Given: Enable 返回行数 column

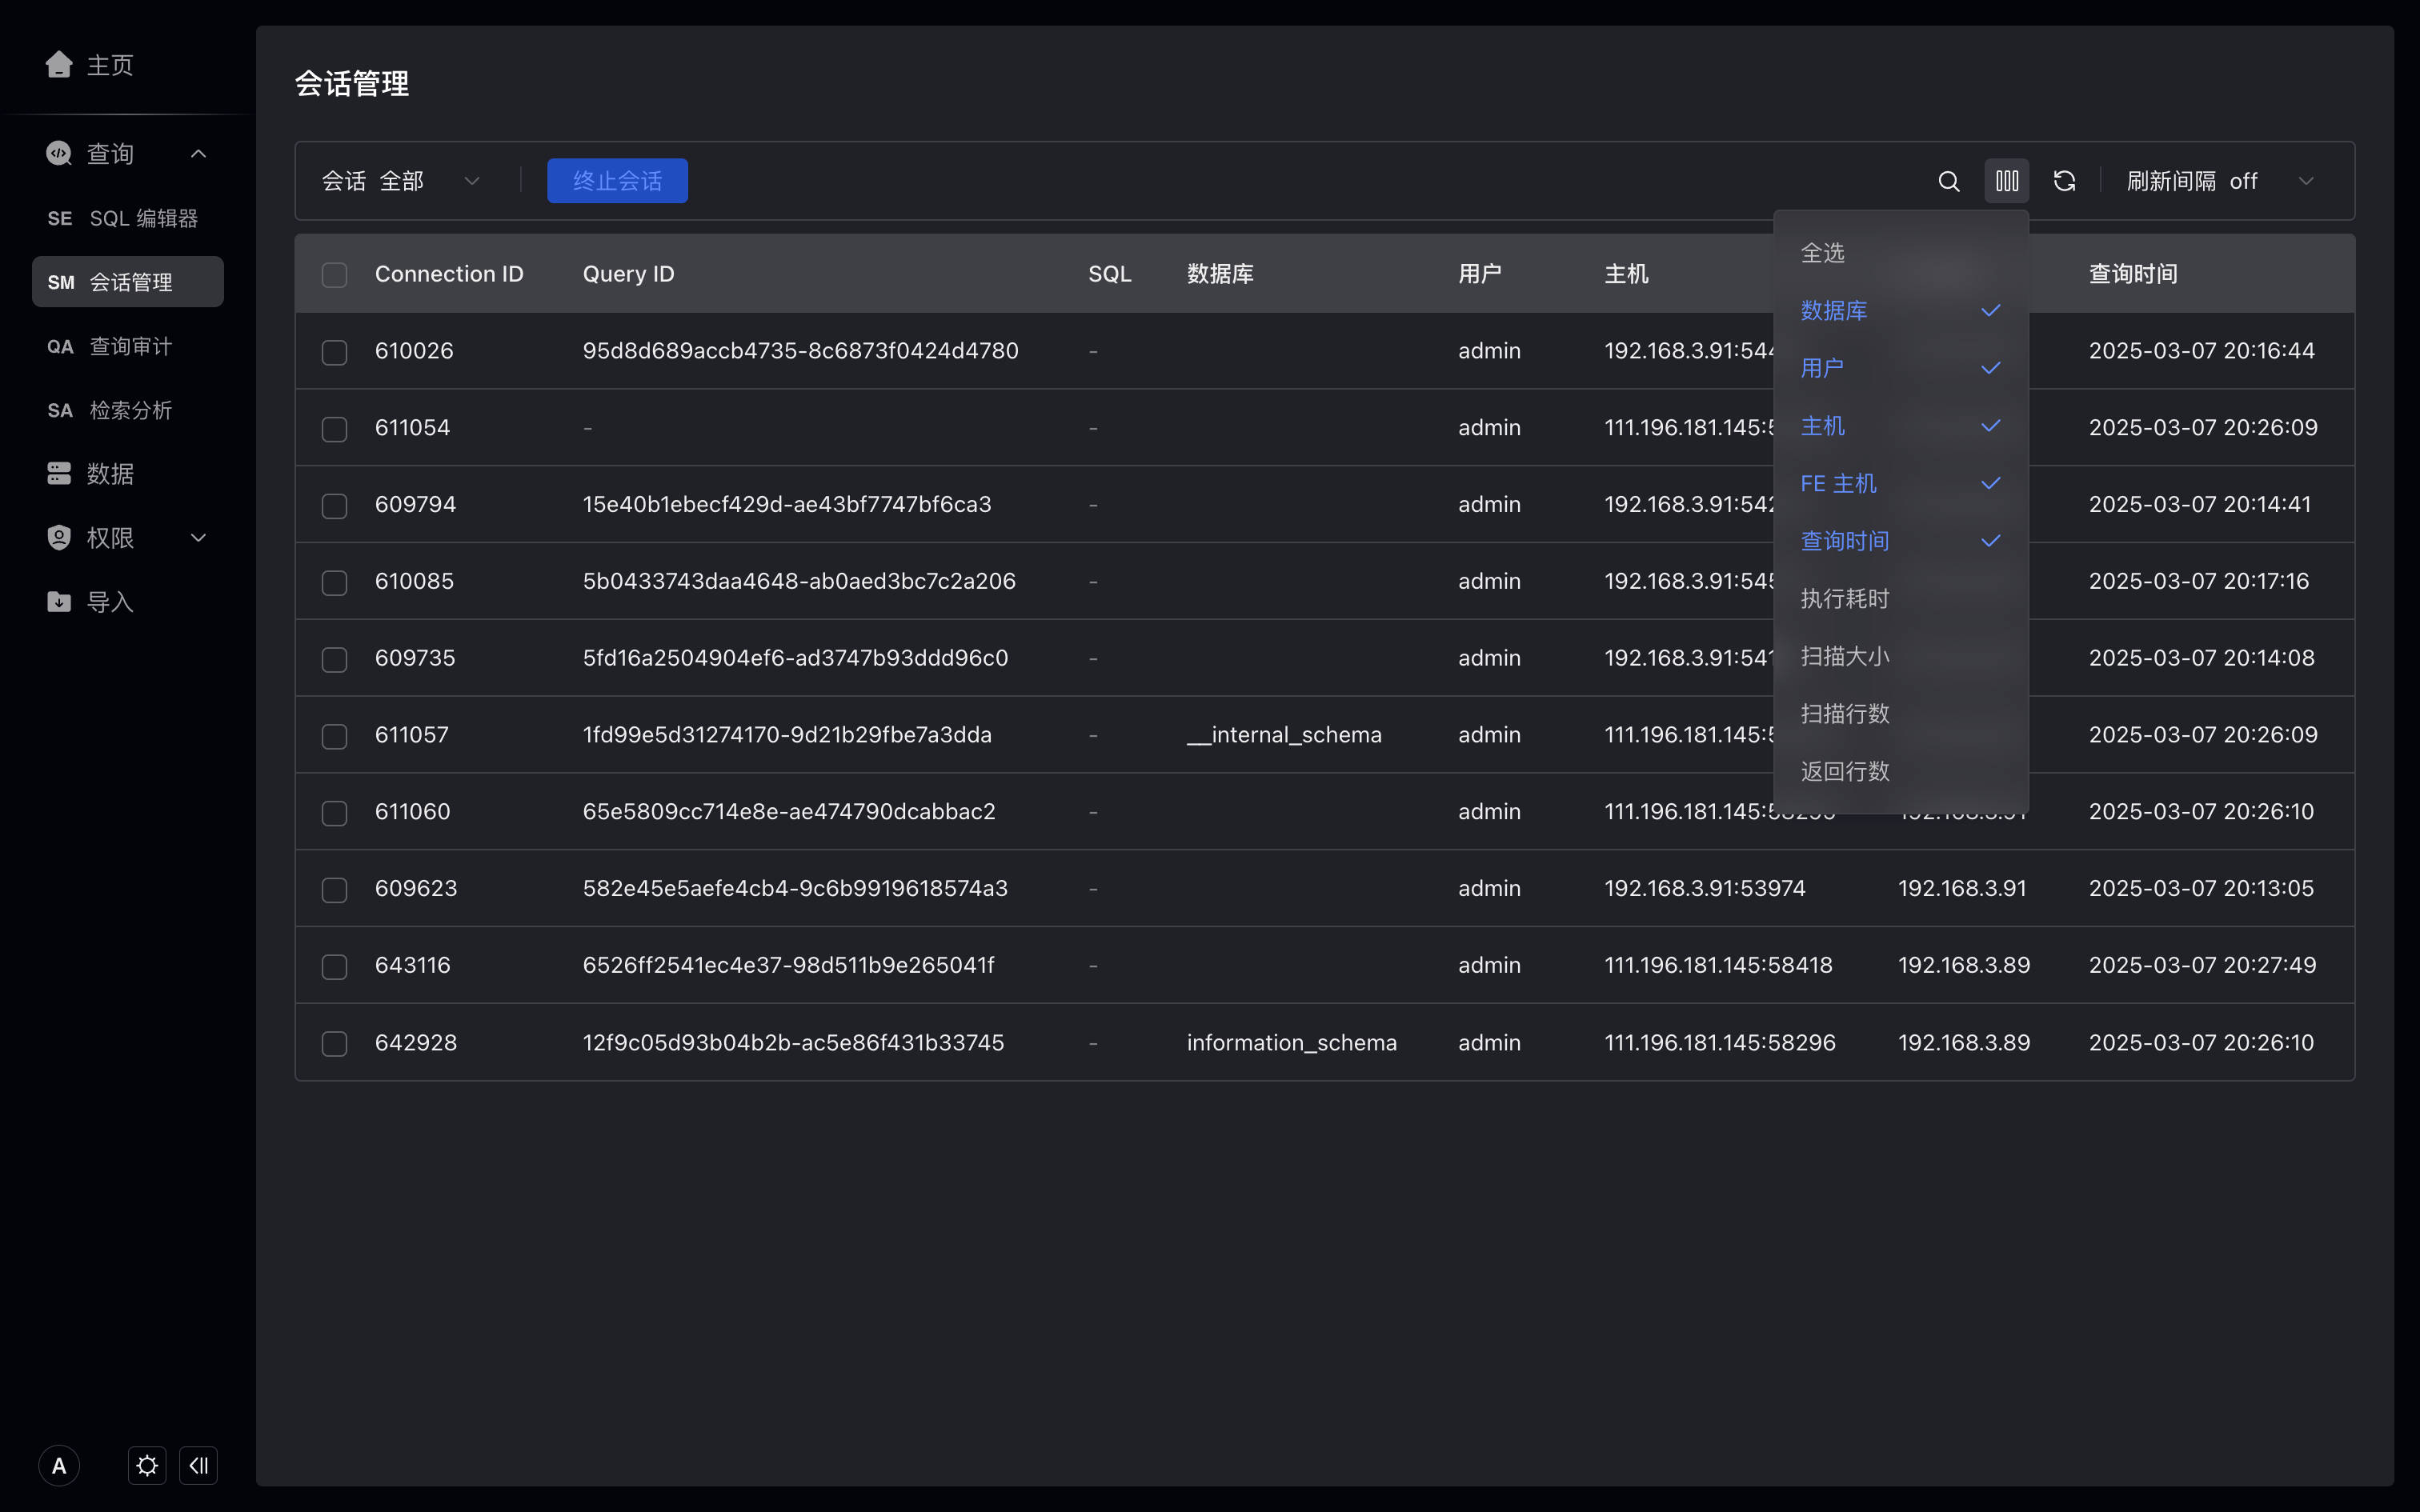Looking at the screenshot, I should click(1901, 771).
